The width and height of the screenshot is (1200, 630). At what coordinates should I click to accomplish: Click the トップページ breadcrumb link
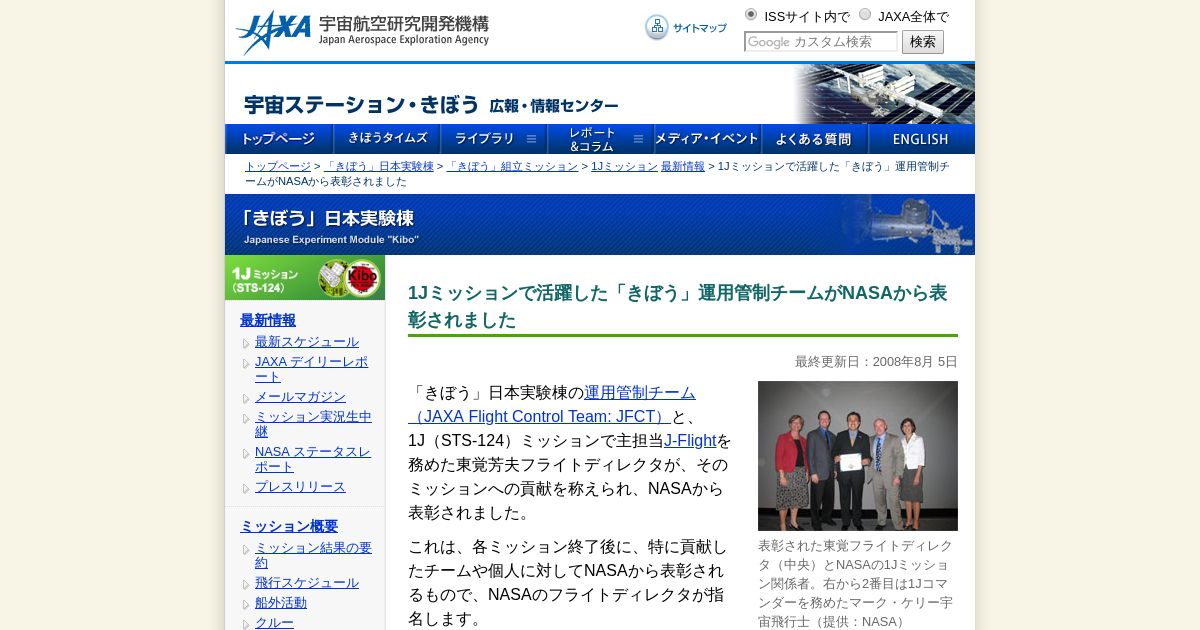pos(278,166)
